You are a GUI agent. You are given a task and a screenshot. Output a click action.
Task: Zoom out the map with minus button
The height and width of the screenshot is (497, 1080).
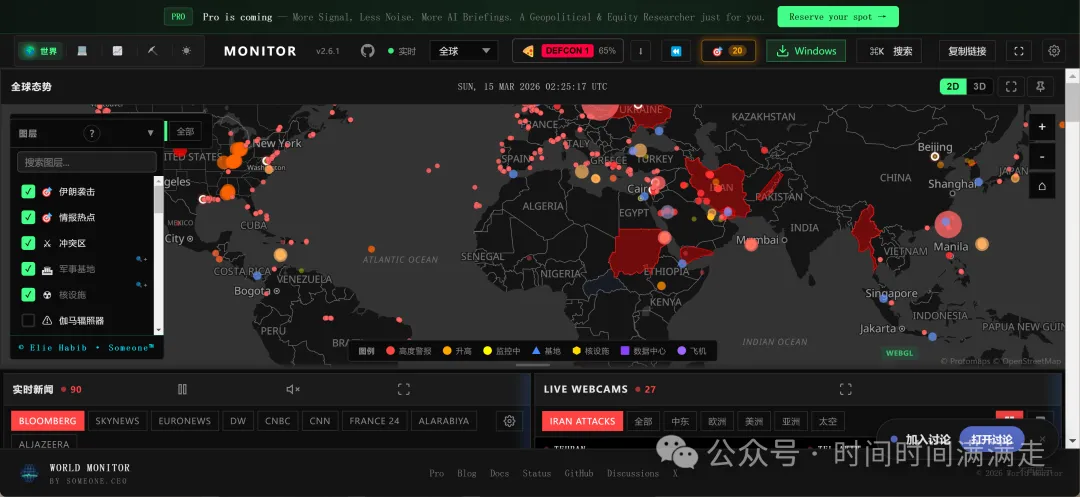(1042, 156)
